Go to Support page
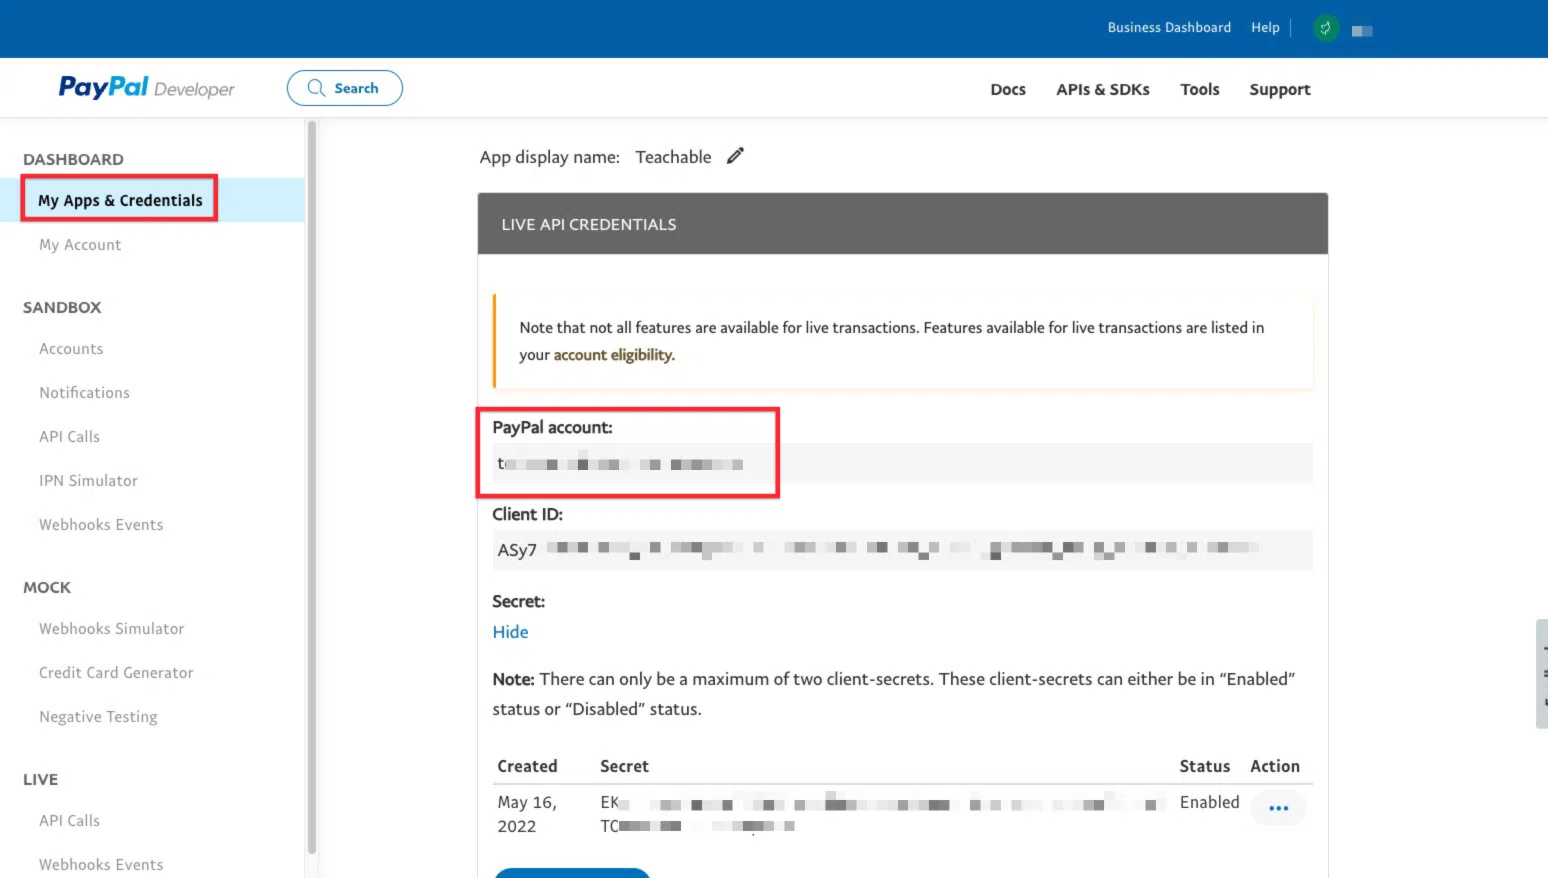1548x878 pixels. pos(1279,89)
